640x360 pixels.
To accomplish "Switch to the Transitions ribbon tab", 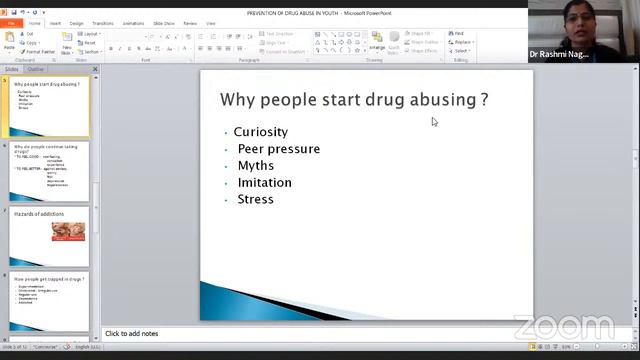I will point(103,24).
